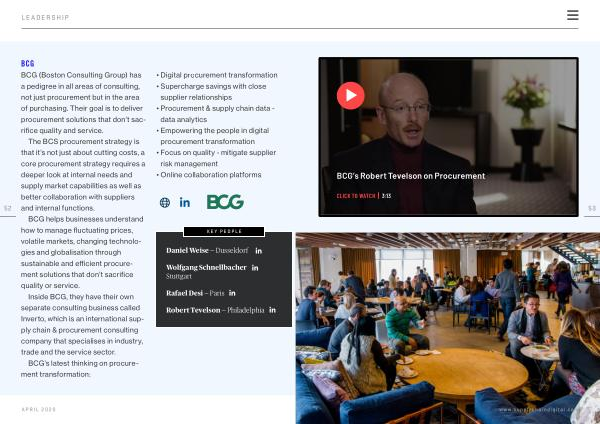Open BCG website via globe icon
Viewport: 600px width, 424px height.
pyautogui.click(x=165, y=202)
